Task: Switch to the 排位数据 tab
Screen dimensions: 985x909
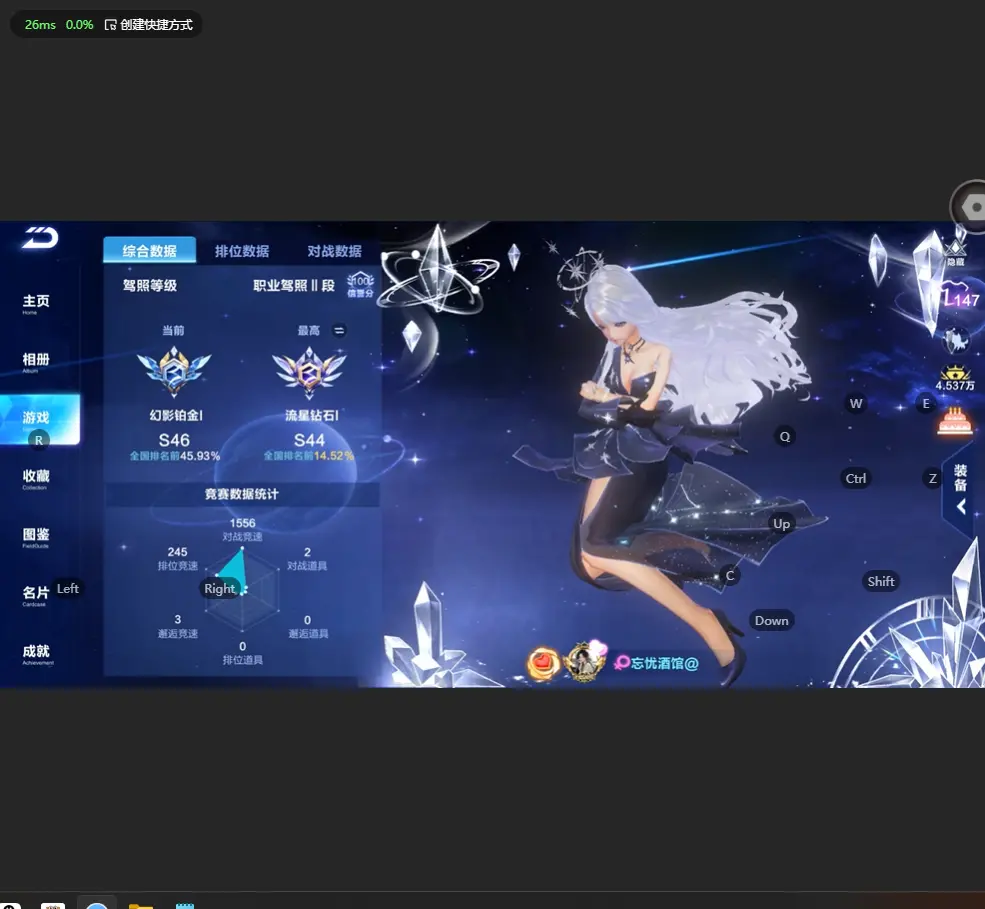Action: point(242,251)
